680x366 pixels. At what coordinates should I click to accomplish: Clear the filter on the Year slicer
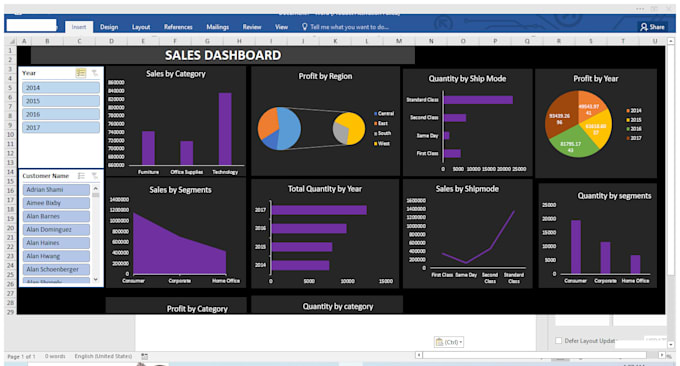tap(95, 73)
